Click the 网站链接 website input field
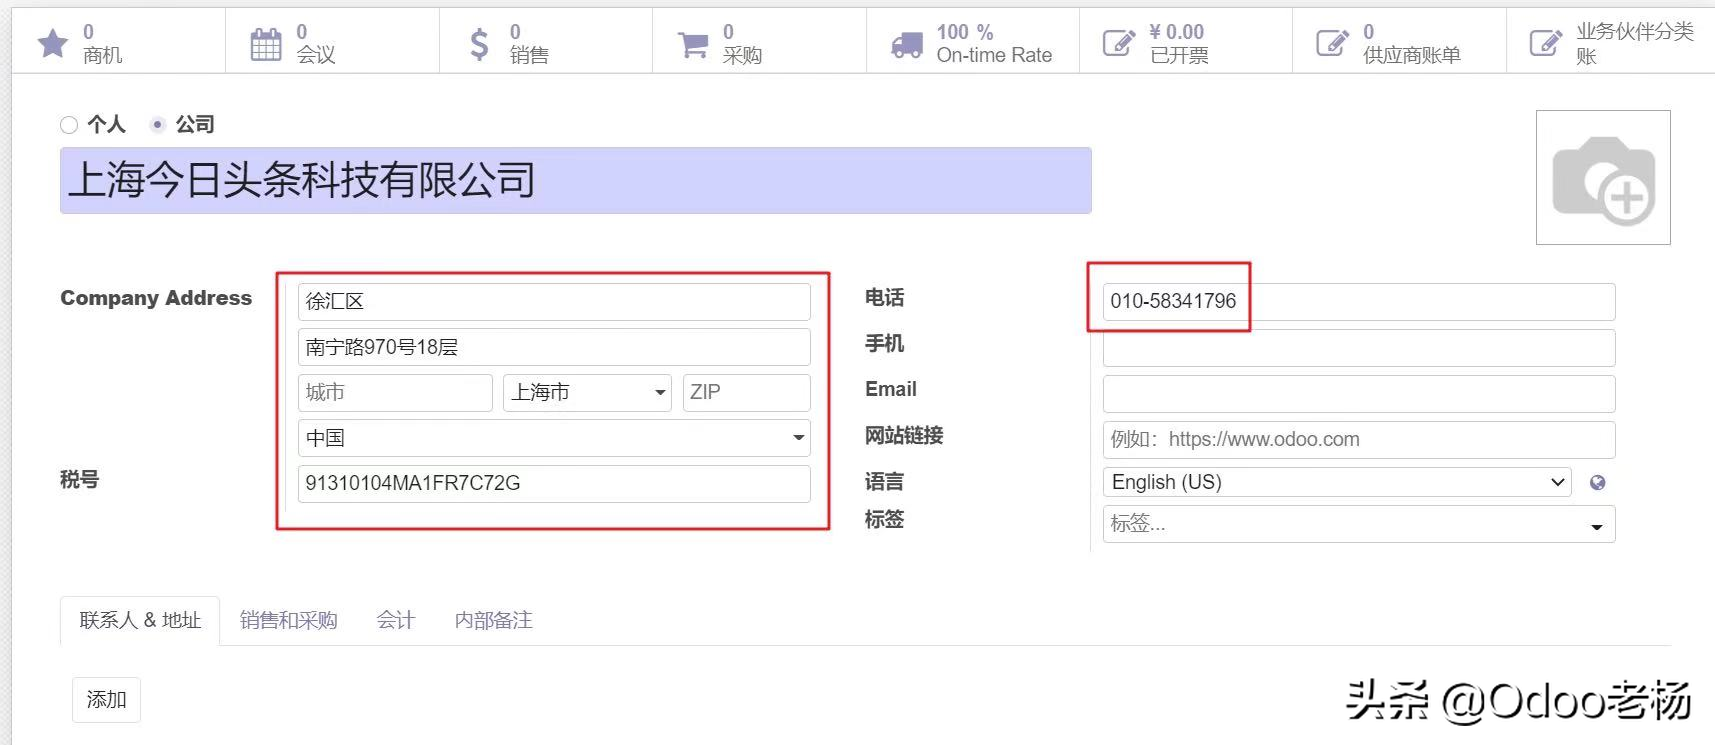This screenshot has height=745, width=1715. tap(1359, 440)
